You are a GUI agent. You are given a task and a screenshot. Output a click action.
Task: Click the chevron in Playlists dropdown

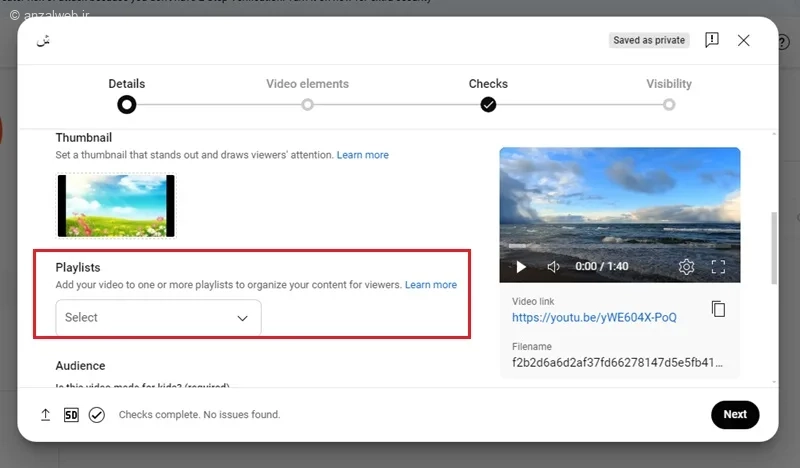(242, 318)
